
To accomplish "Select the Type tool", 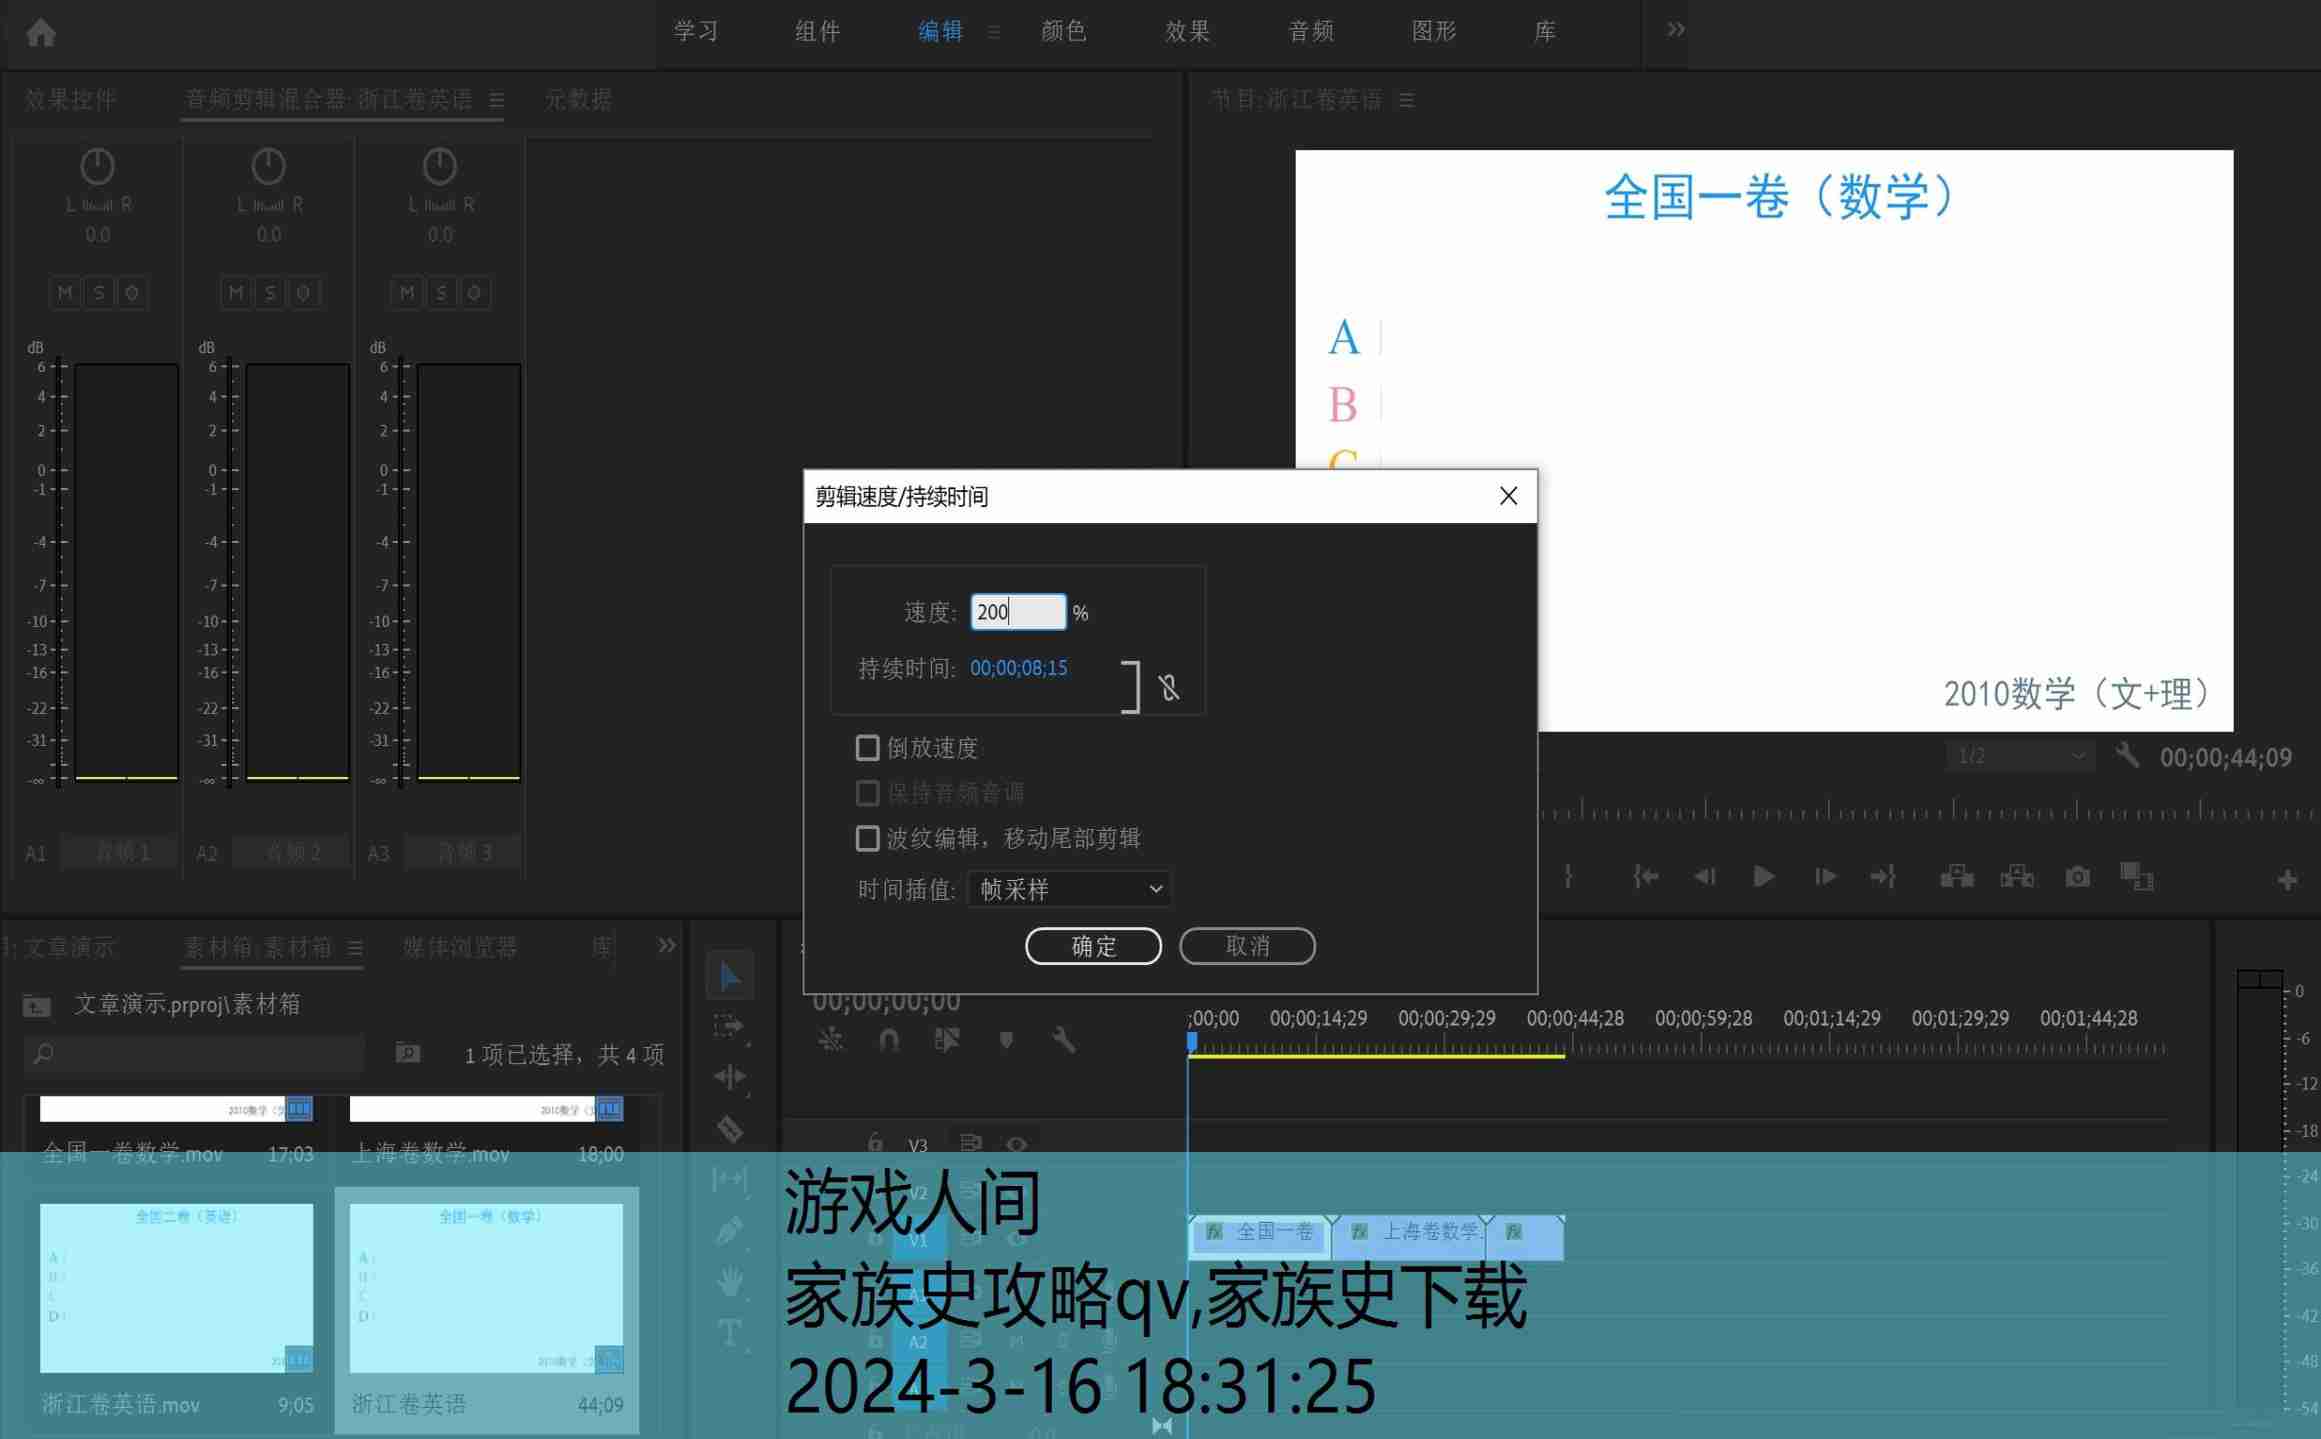I will pyautogui.click(x=730, y=1333).
